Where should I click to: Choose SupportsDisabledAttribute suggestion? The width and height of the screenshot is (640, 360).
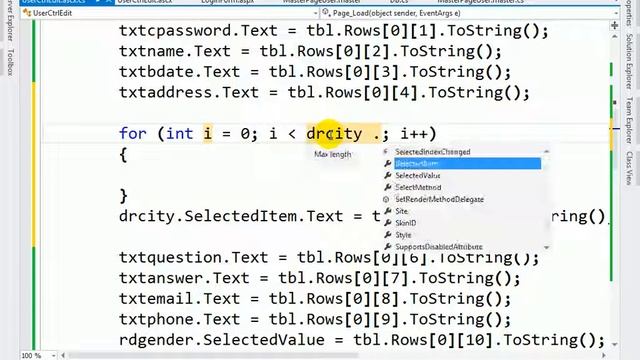coord(439,247)
